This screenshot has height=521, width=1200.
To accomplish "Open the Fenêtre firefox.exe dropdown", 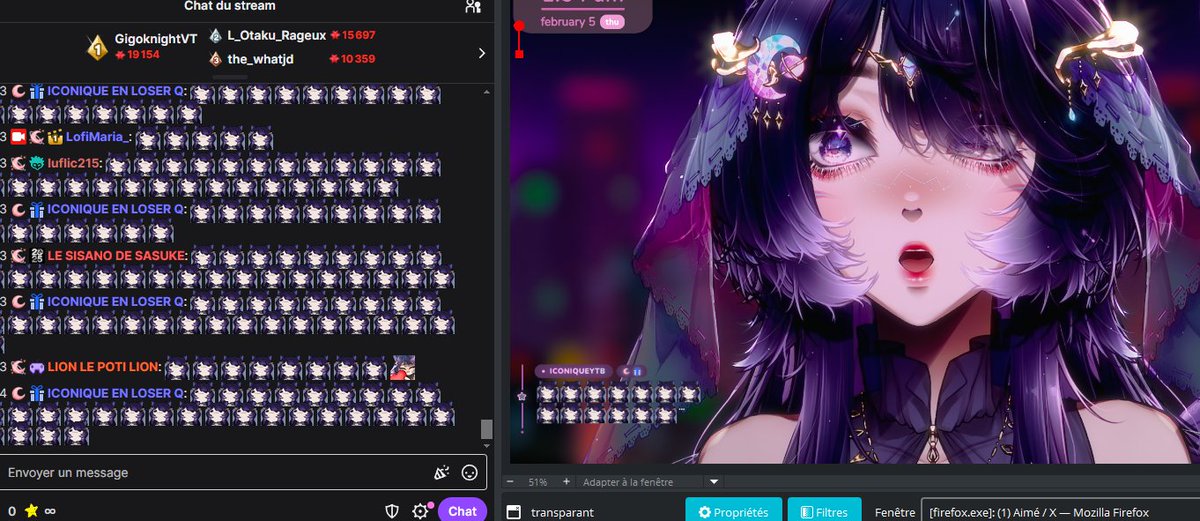I will click(1059, 512).
